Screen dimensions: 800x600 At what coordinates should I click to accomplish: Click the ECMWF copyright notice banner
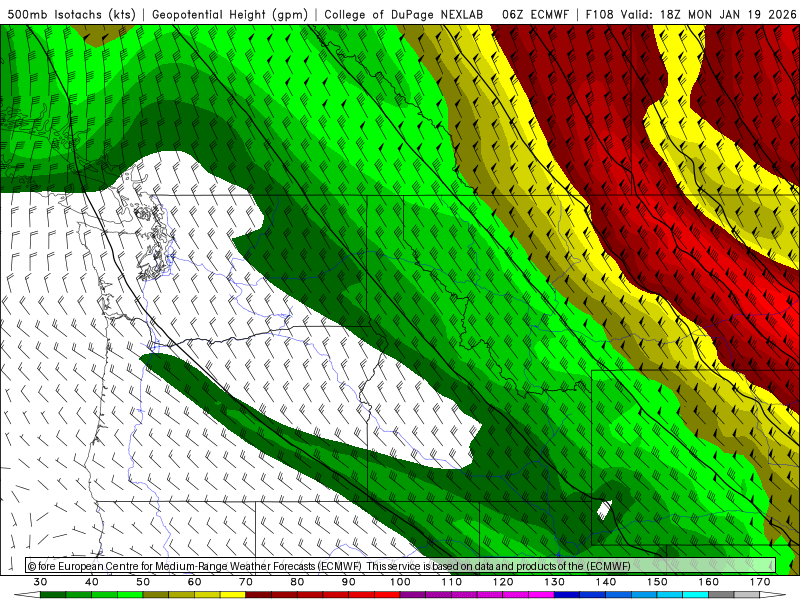coord(401,566)
